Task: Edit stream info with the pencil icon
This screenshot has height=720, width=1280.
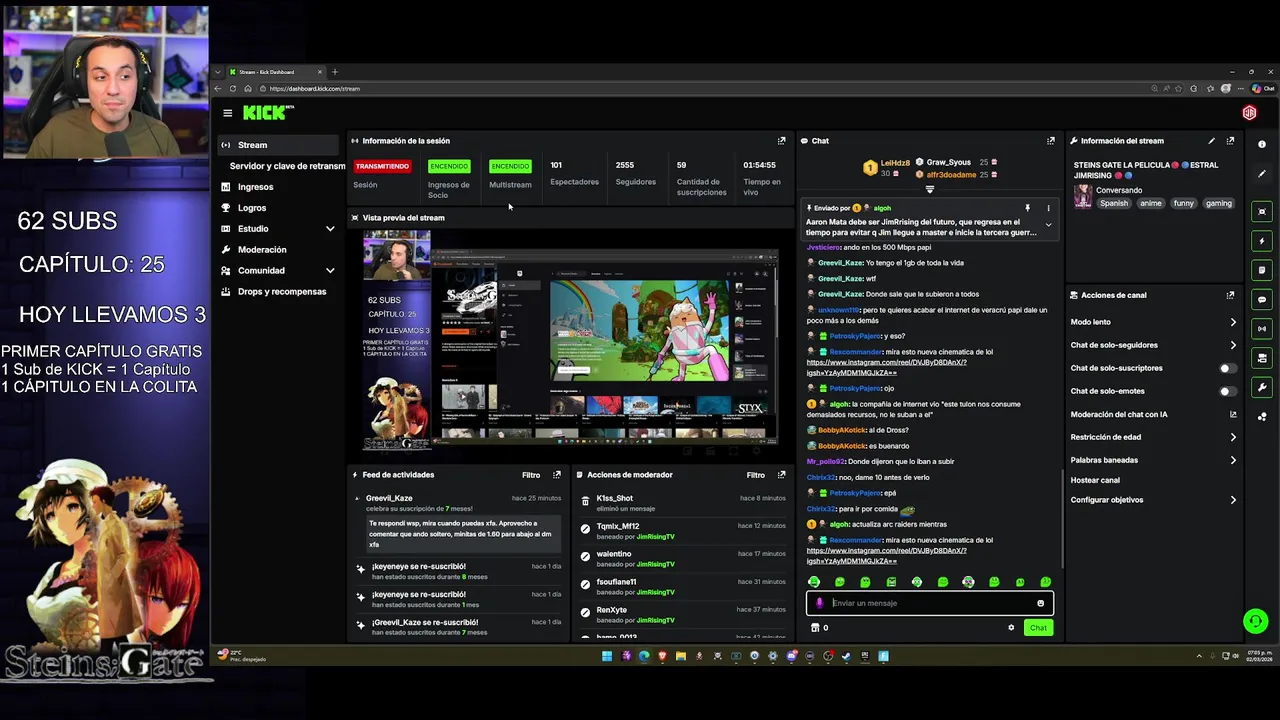Action: (1212, 141)
